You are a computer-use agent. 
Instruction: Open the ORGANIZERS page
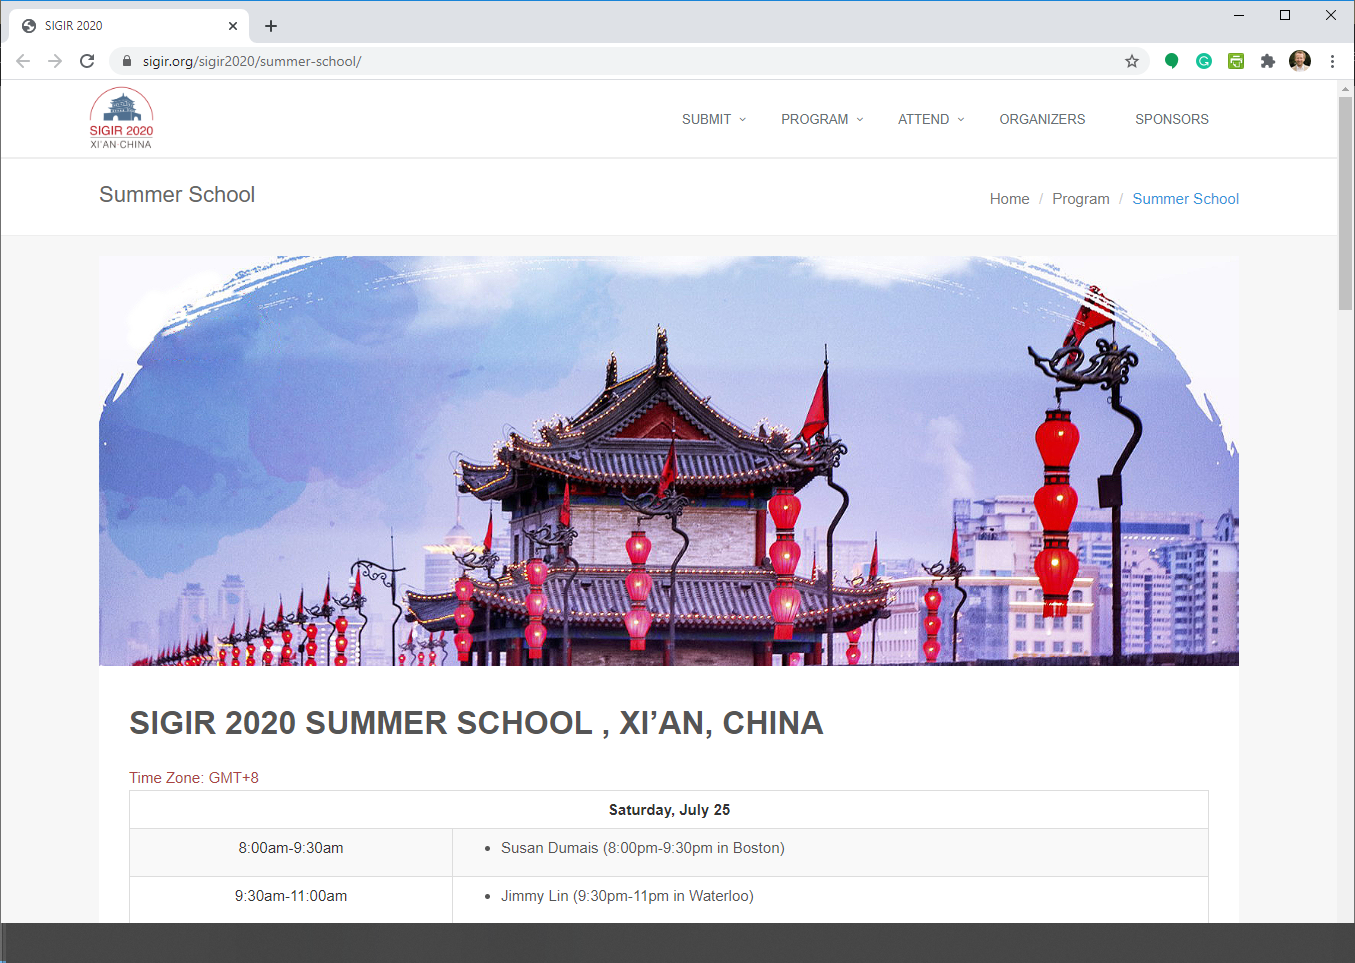tap(1042, 119)
